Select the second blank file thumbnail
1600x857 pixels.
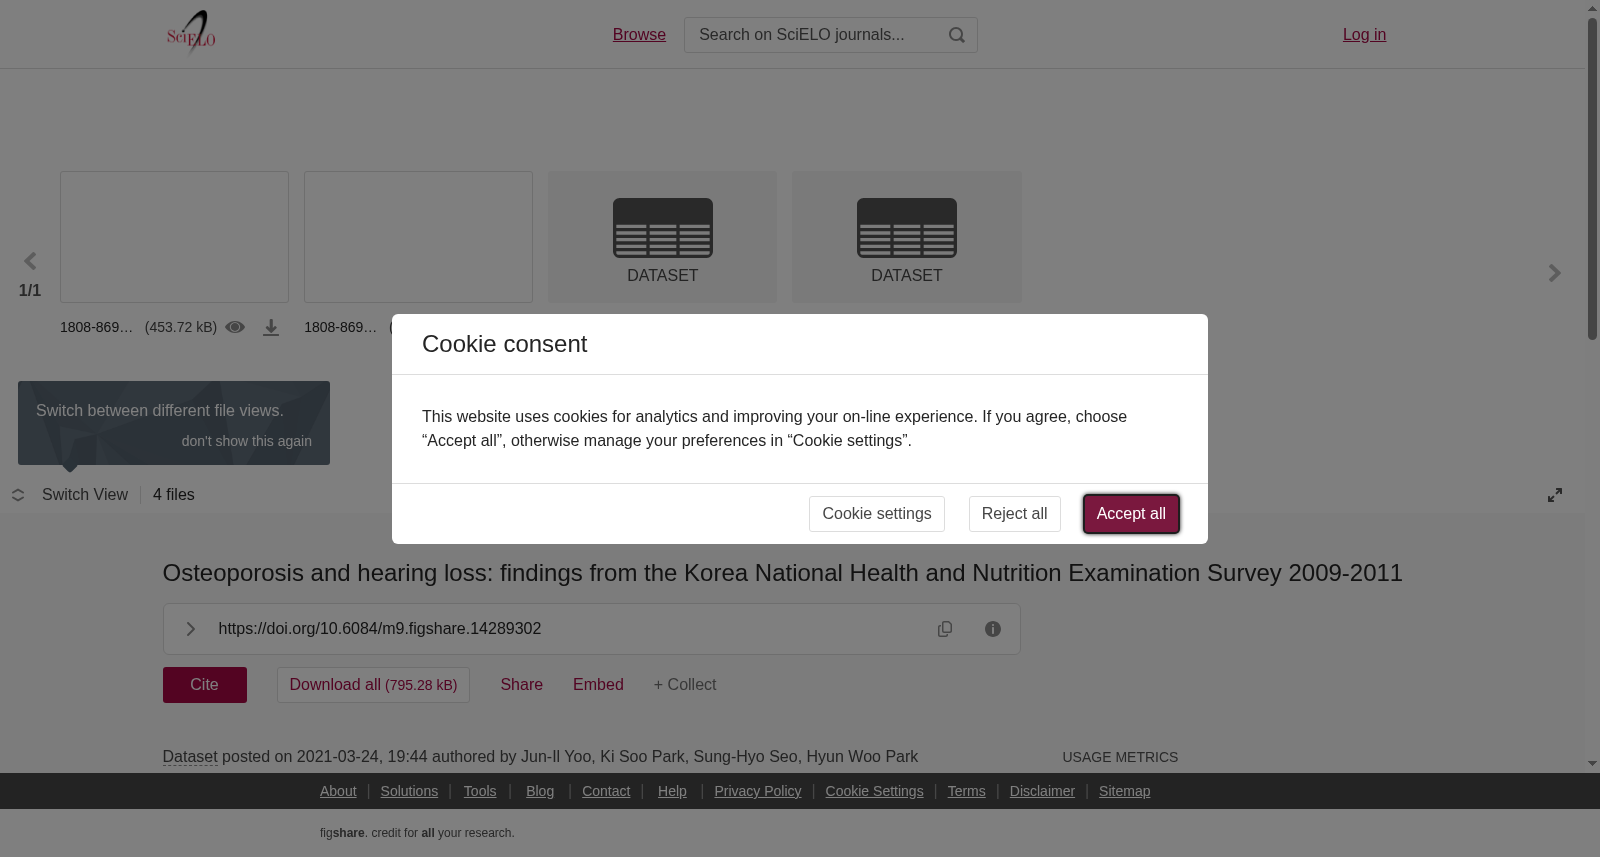pos(418,237)
